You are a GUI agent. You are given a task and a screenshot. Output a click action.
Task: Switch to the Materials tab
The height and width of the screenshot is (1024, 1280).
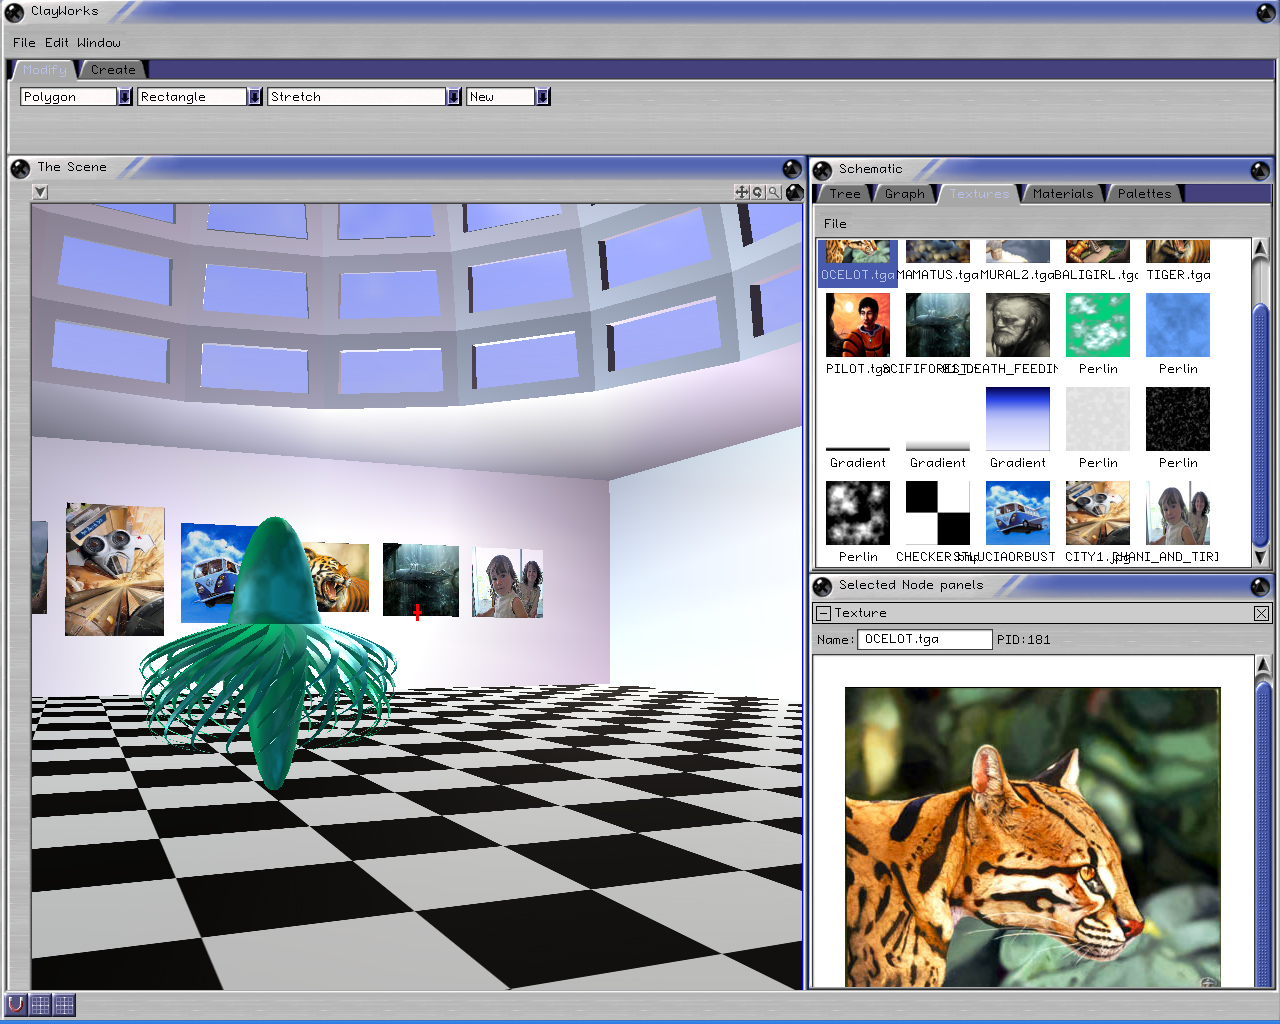pos(1062,194)
